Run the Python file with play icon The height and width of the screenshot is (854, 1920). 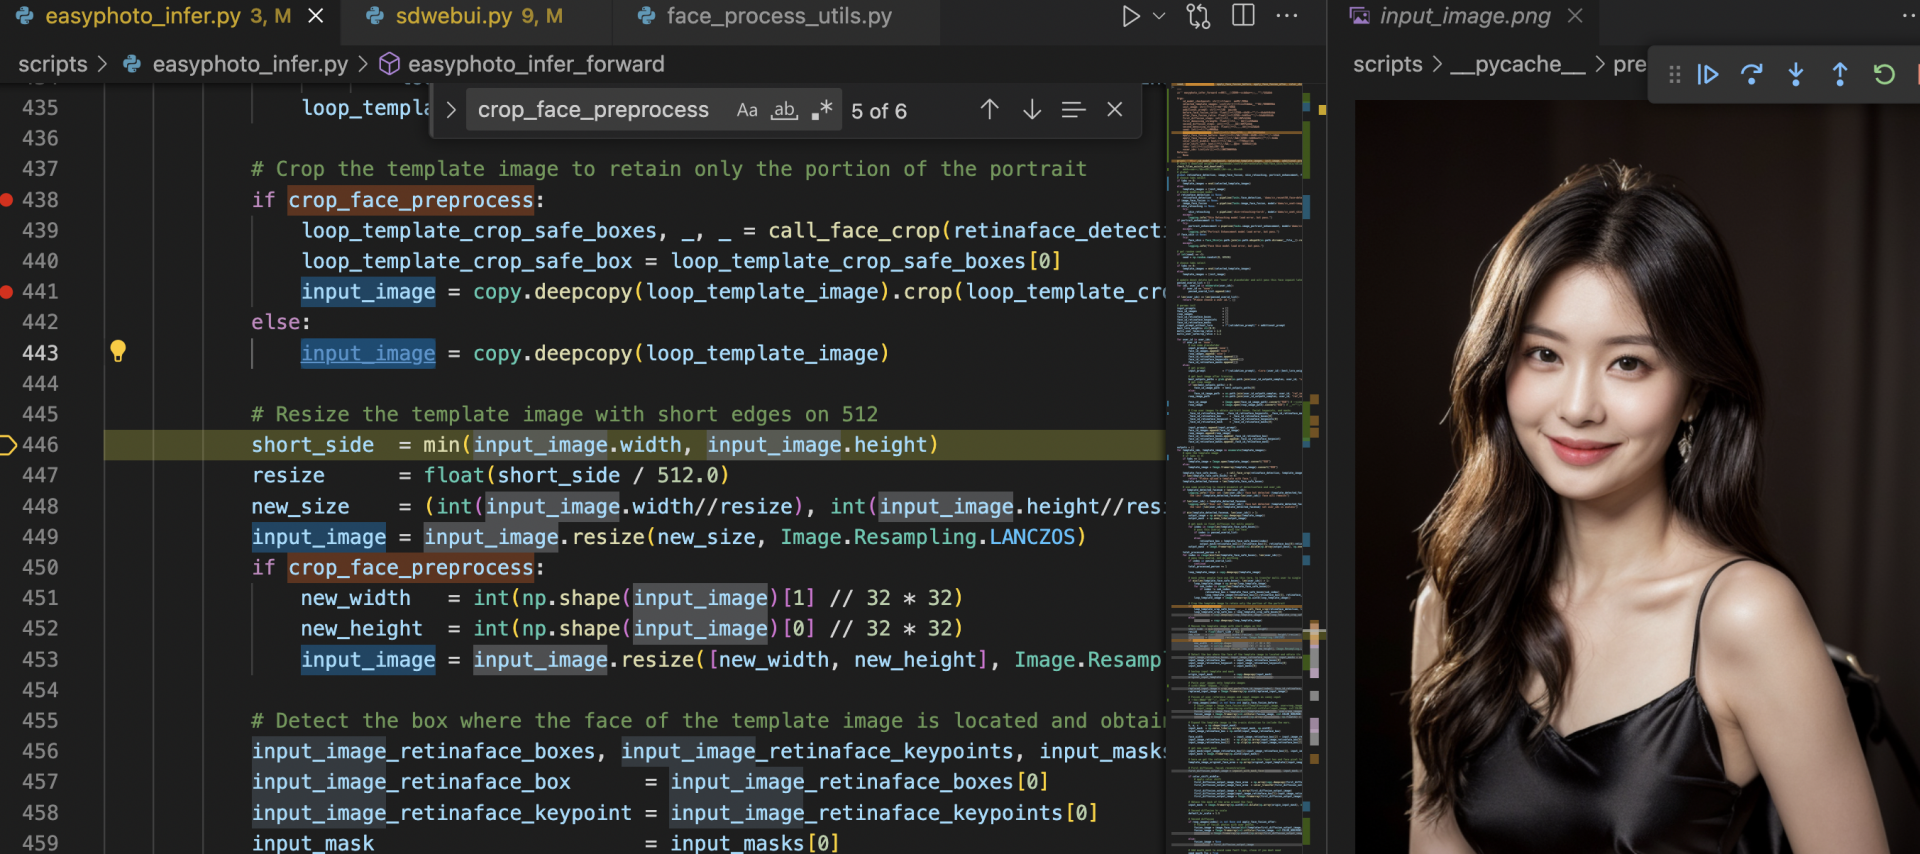coord(1130,17)
